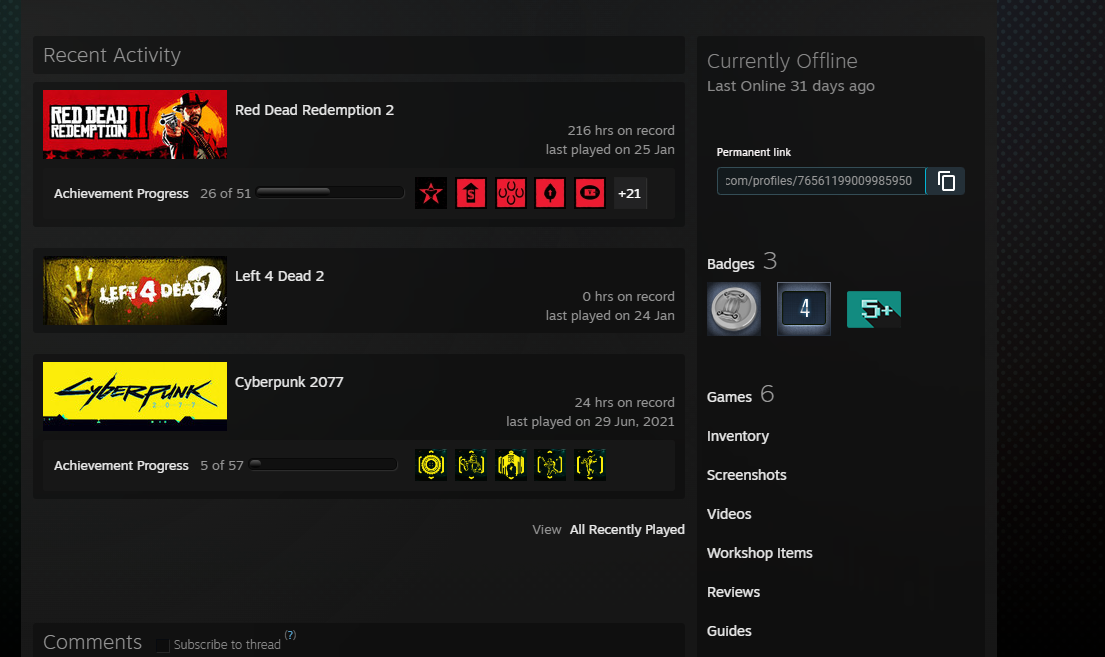Open the four horseshoes Red Dead achievement
The height and width of the screenshot is (657, 1105).
click(x=511, y=193)
